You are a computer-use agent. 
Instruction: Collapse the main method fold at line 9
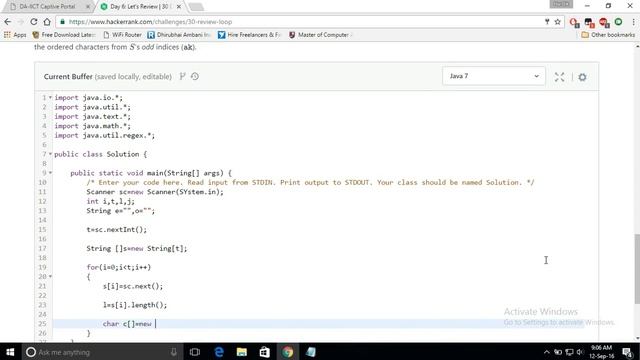50,173
